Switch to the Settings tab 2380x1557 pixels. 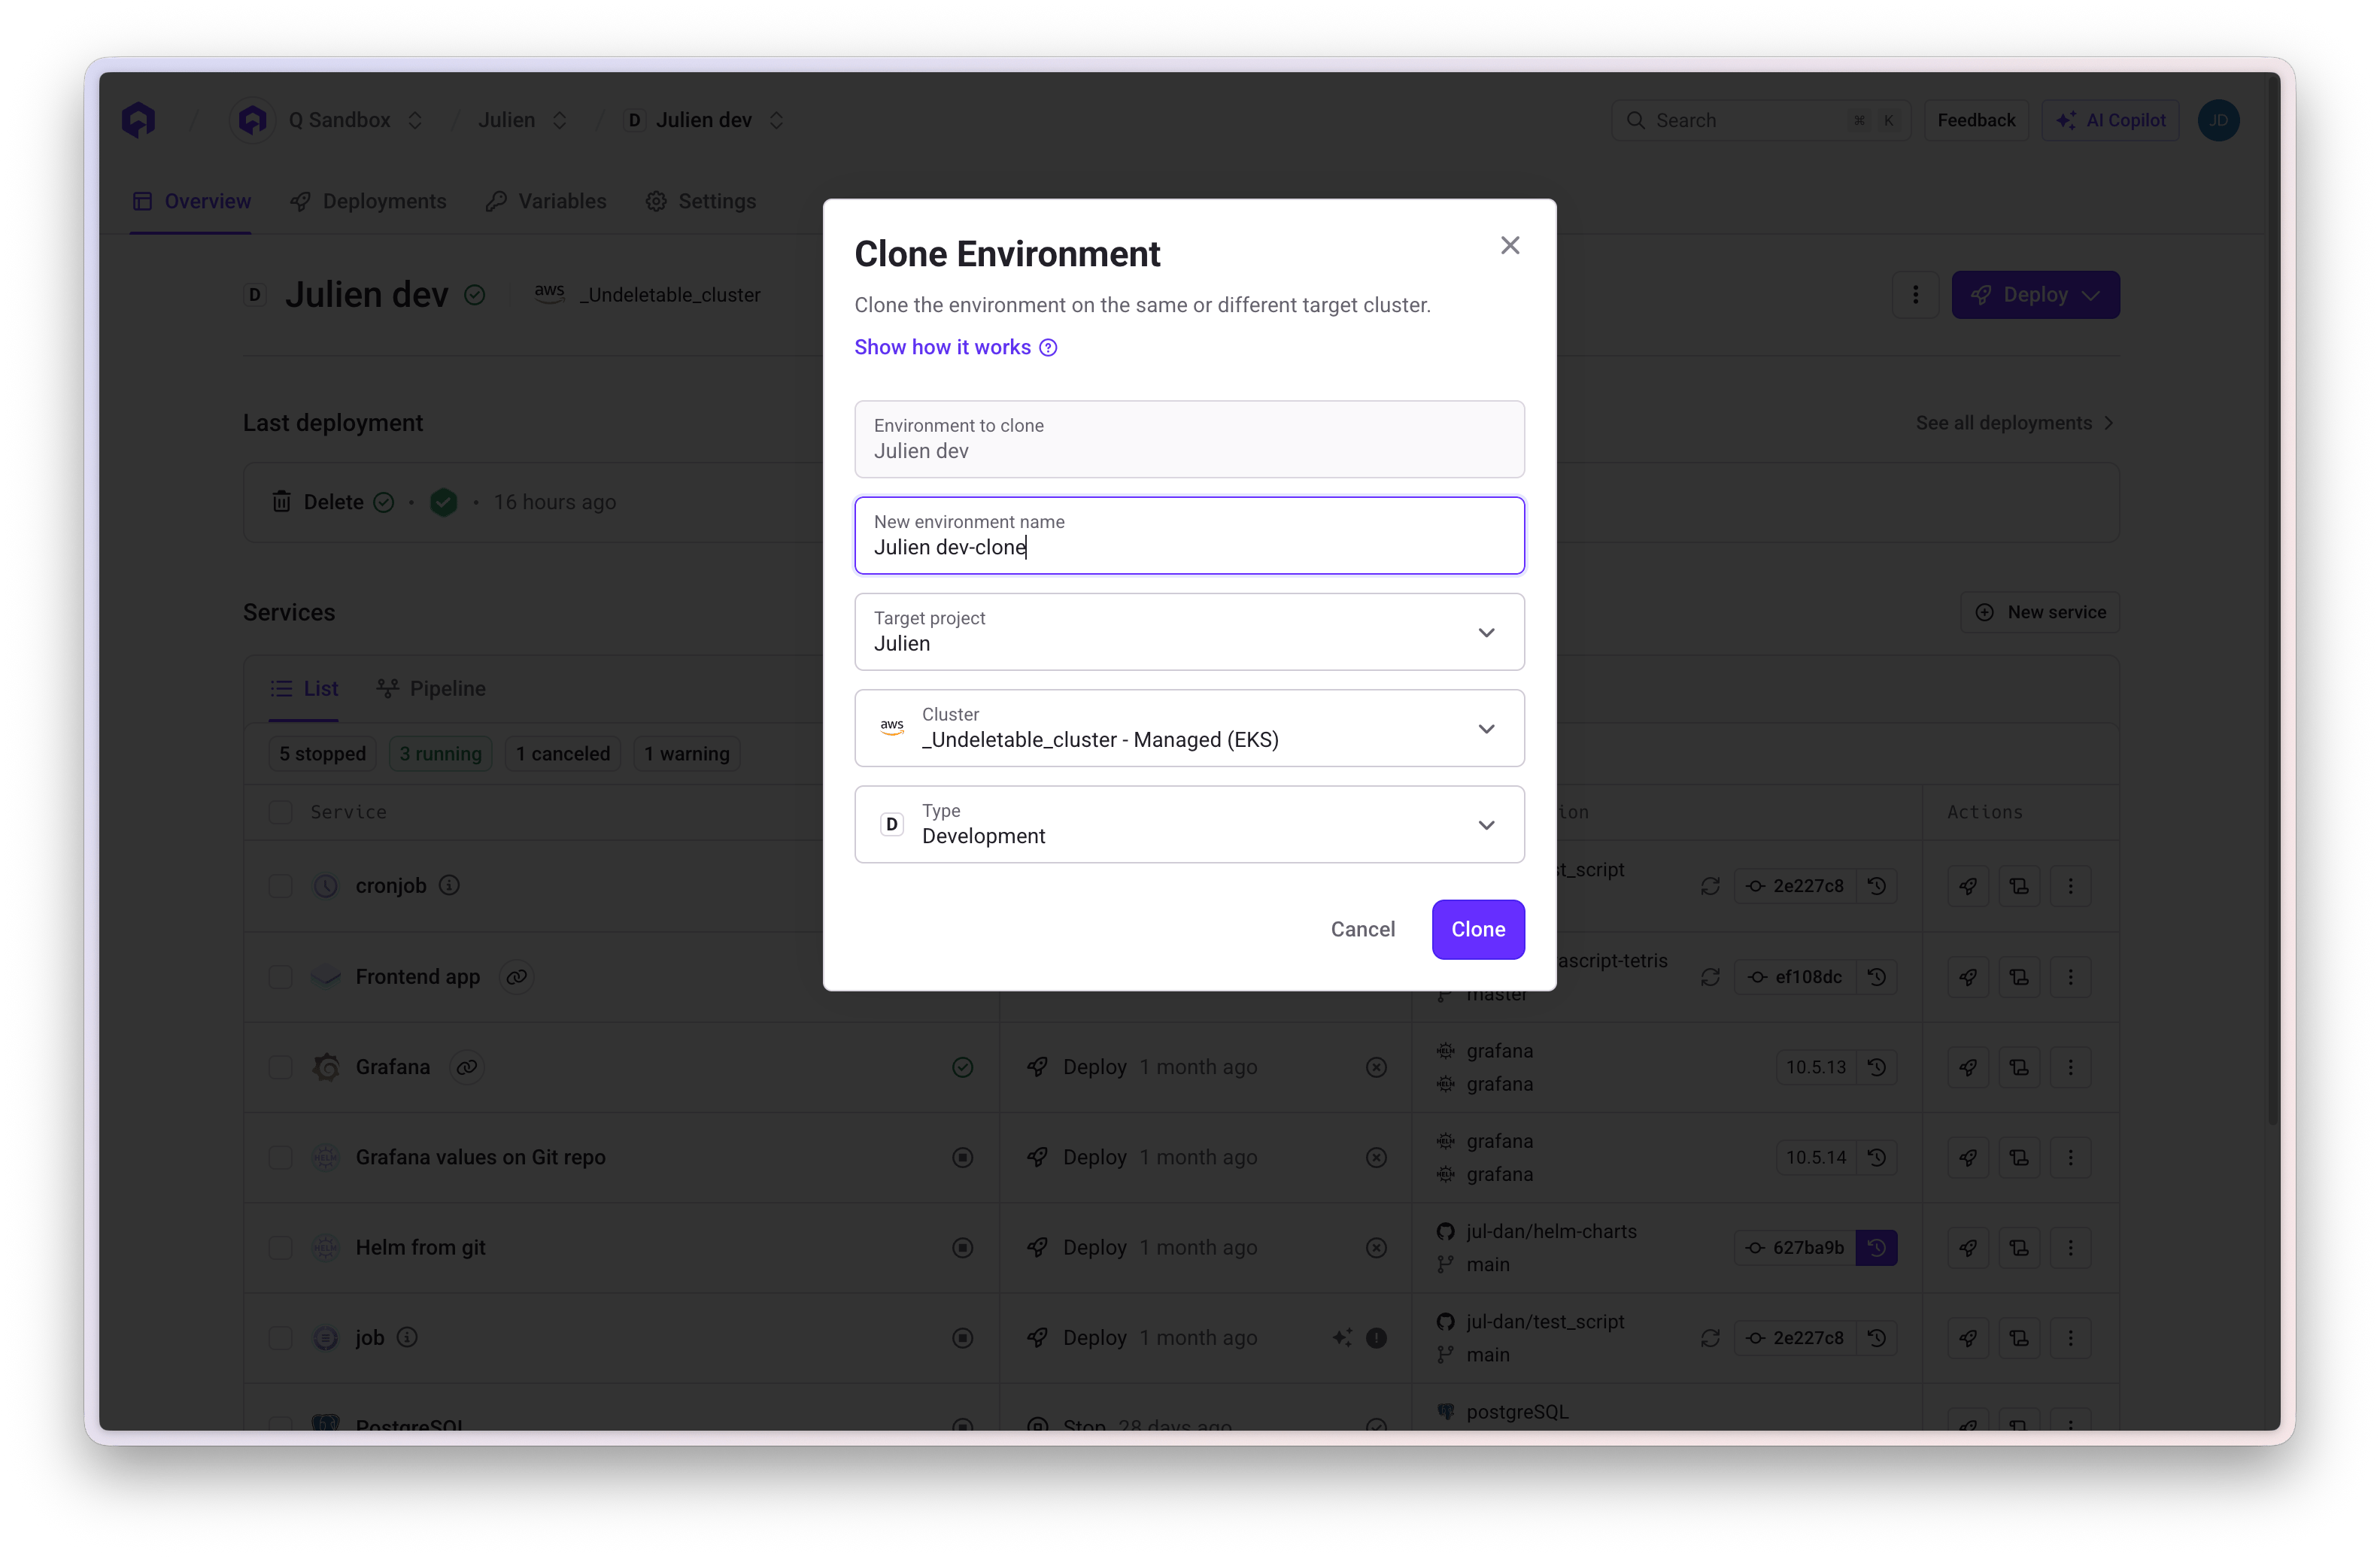701,201
